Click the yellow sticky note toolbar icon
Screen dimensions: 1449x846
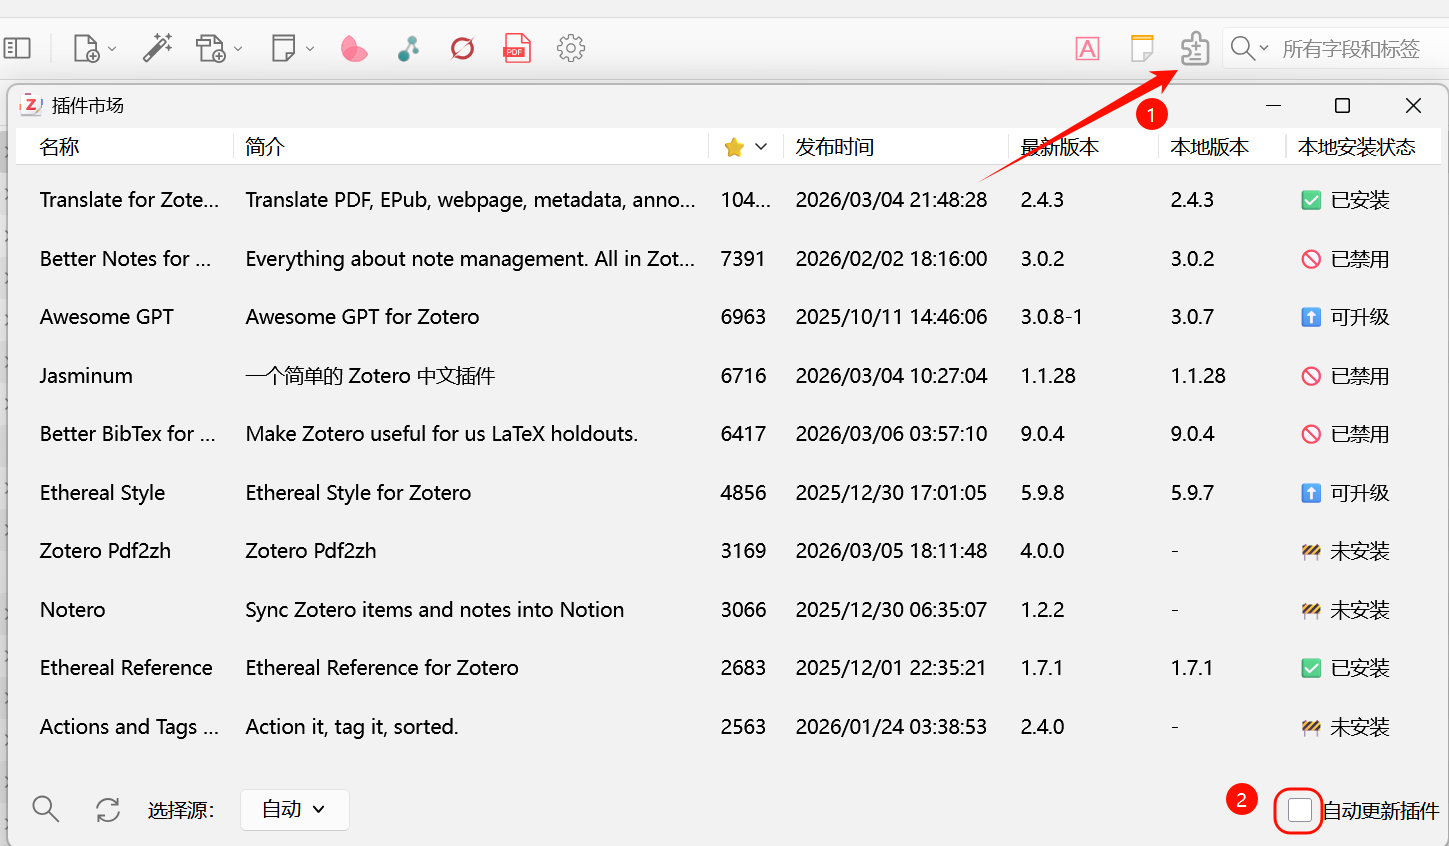[1142, 48]
